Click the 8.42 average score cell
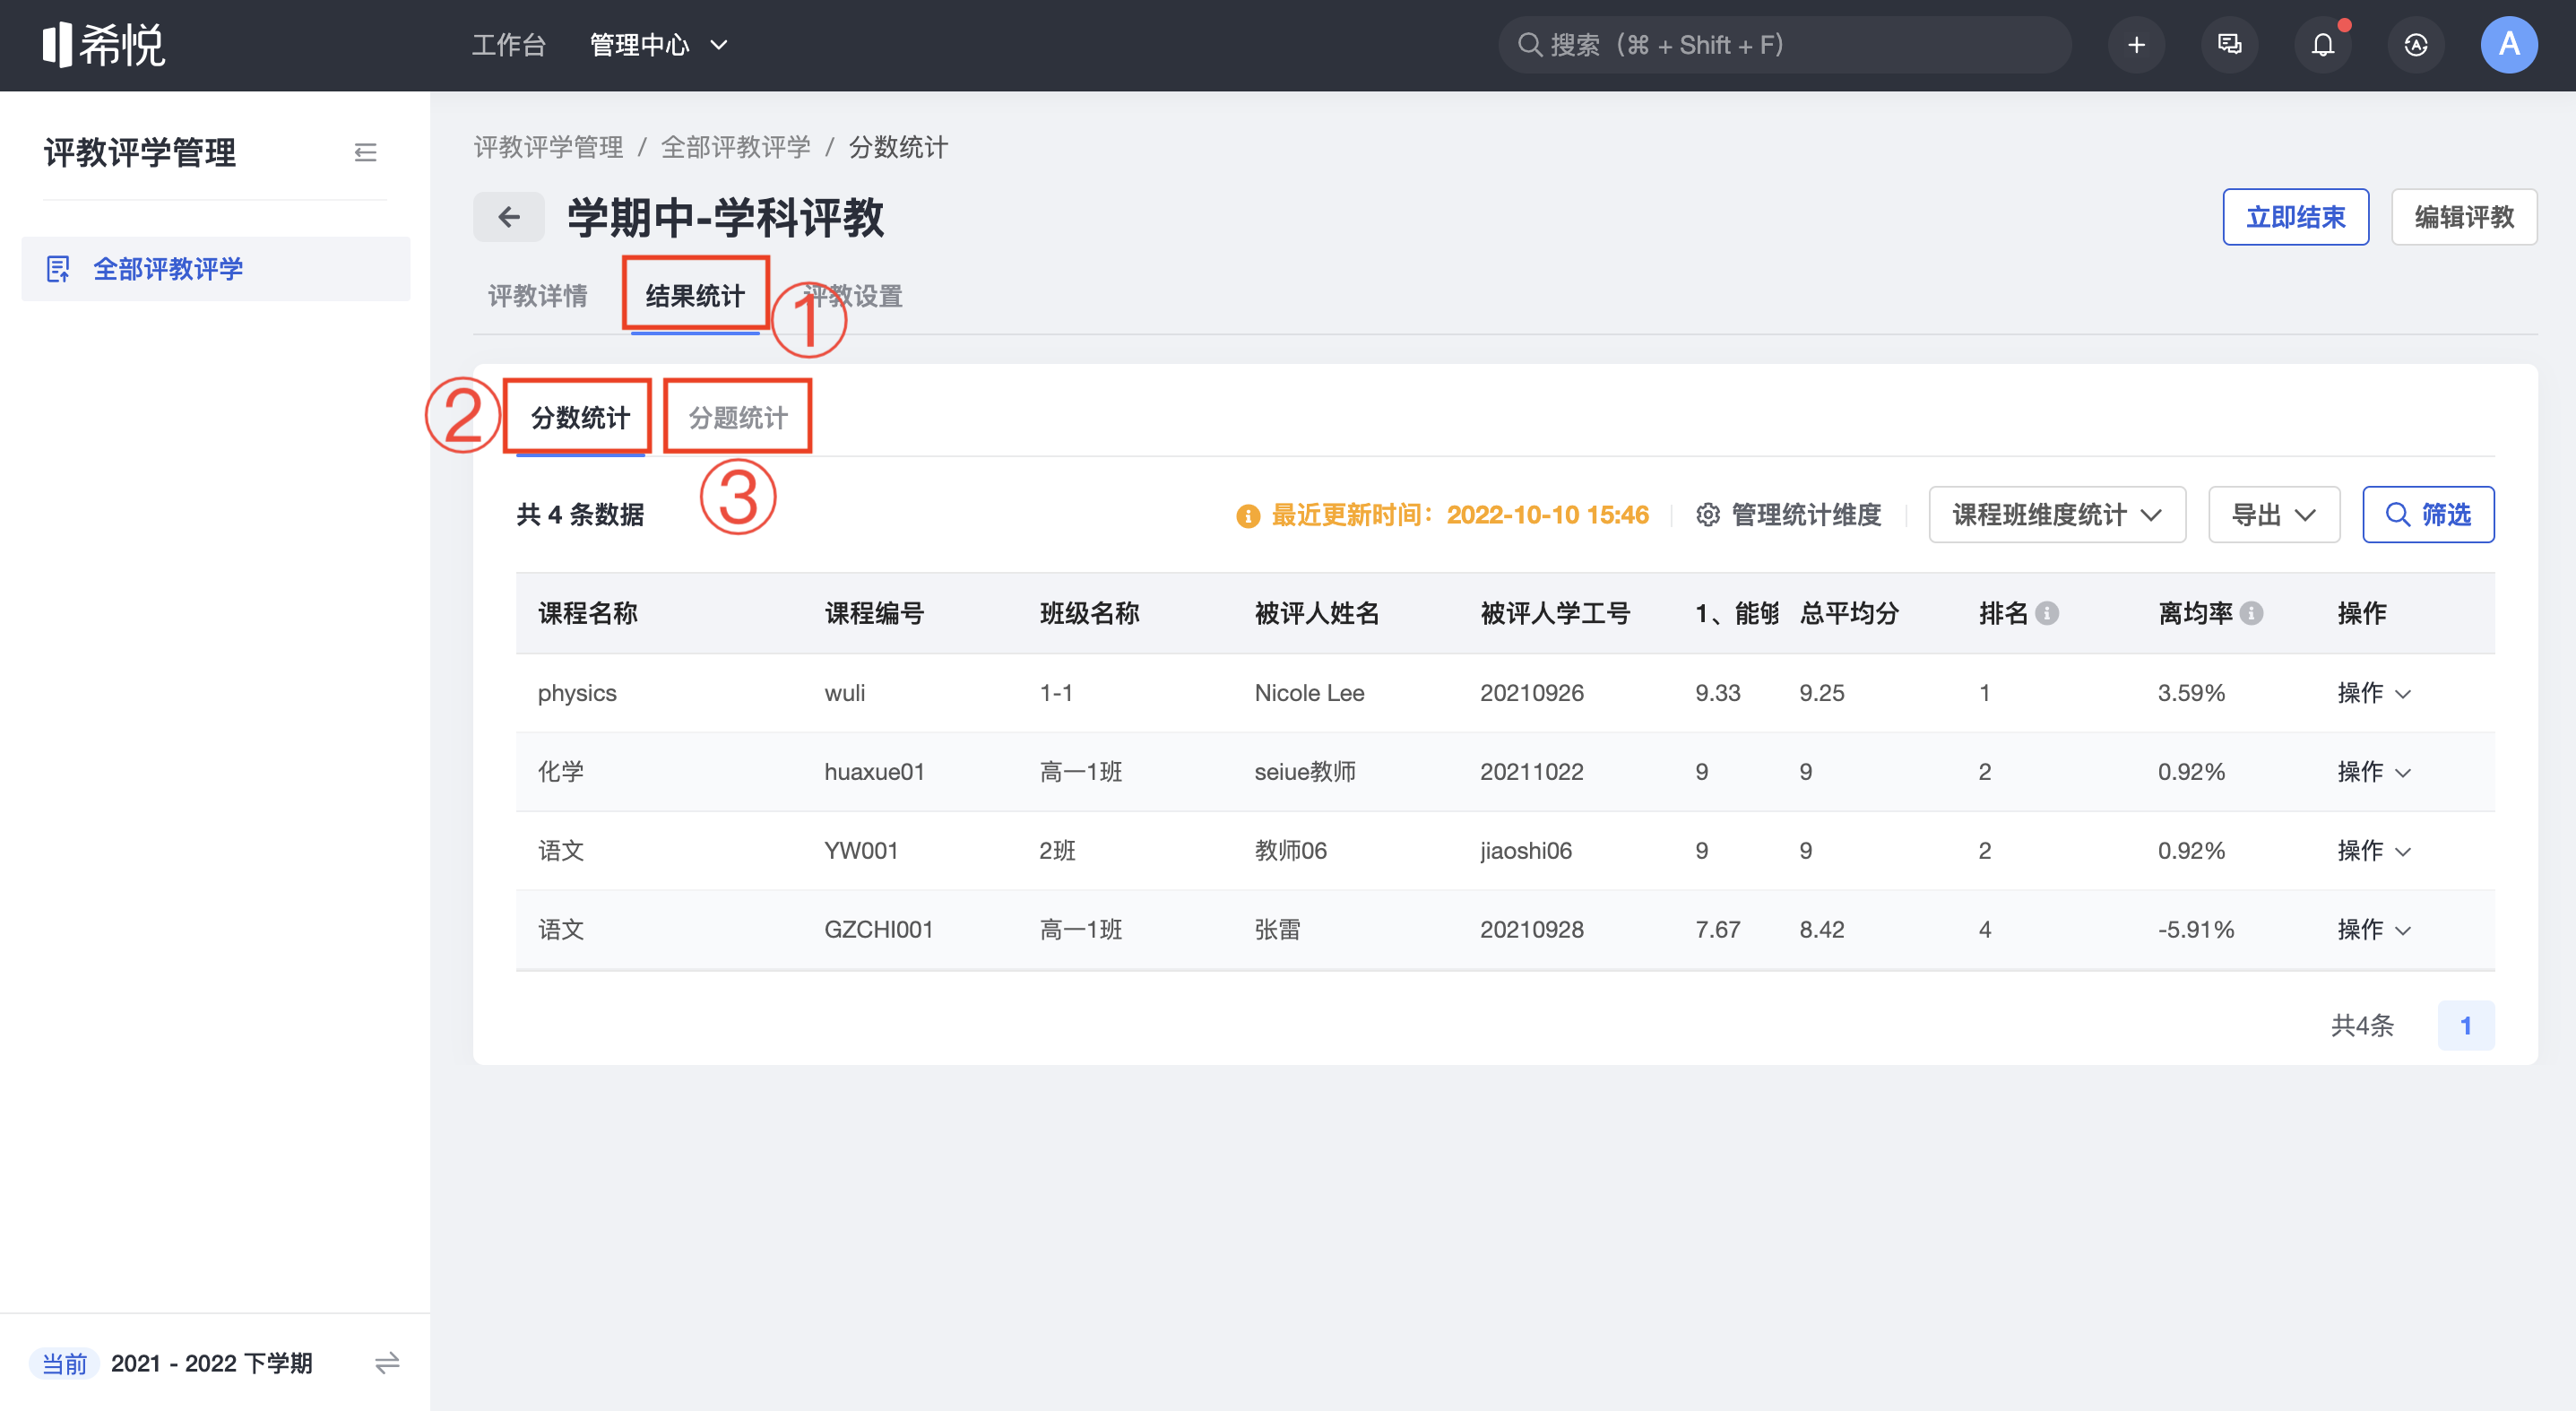The width and height of the screenshot is (2576, 1411). point(1822,930)
